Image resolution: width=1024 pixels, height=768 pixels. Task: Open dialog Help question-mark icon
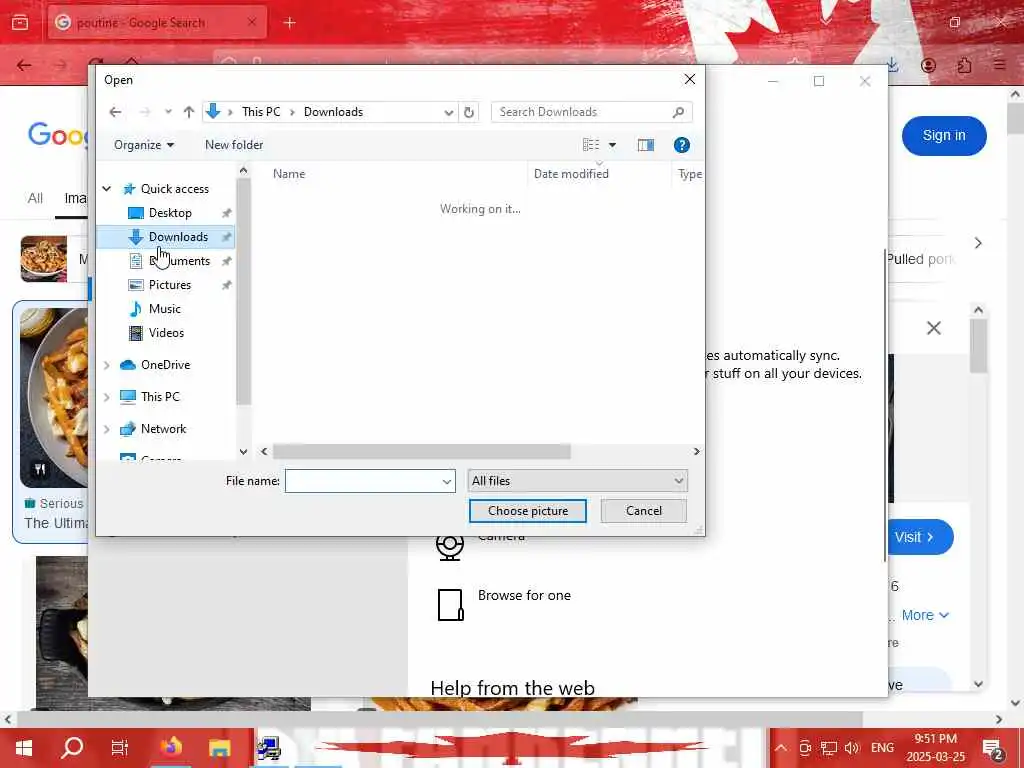[x=682, y=145]
